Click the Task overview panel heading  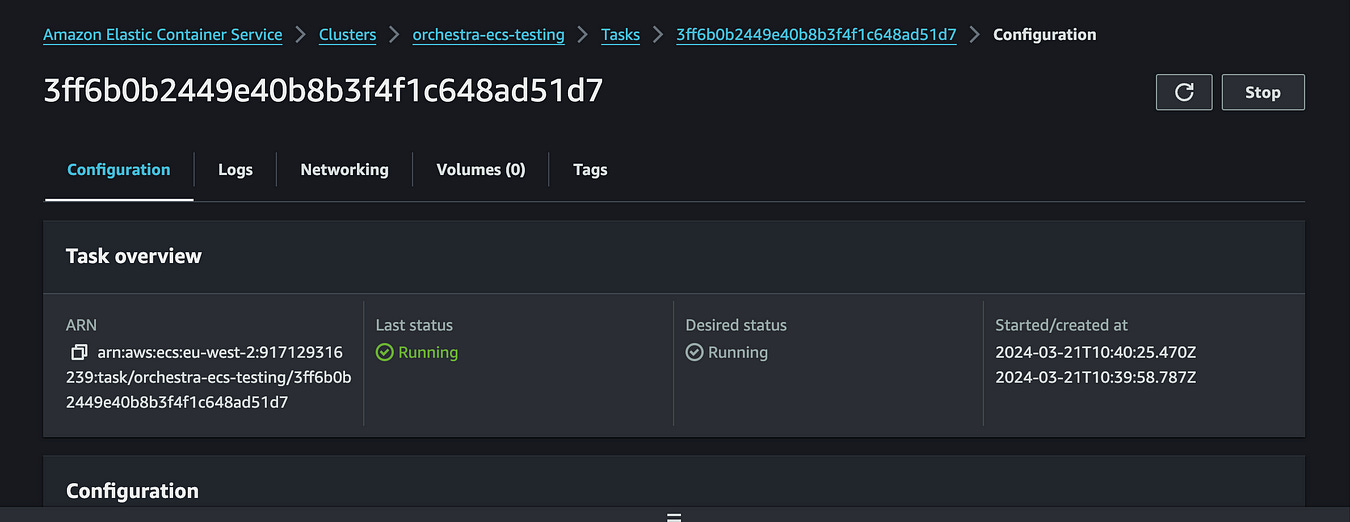pyautogui.click(x=134, y=256)
